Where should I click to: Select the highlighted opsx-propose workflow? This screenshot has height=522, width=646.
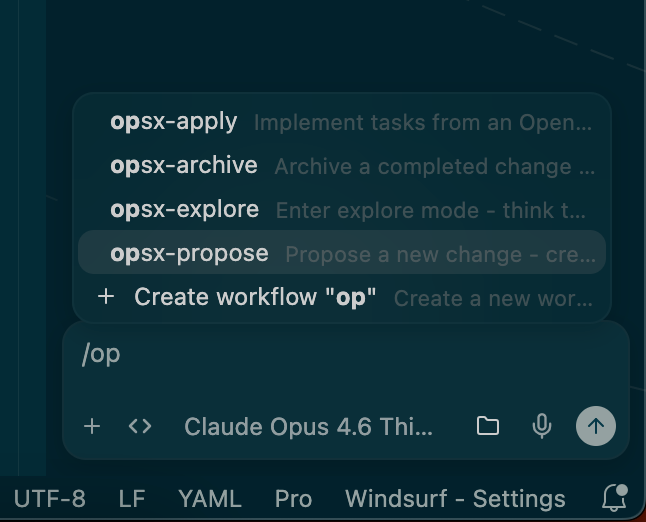click(x=342, y=252)
